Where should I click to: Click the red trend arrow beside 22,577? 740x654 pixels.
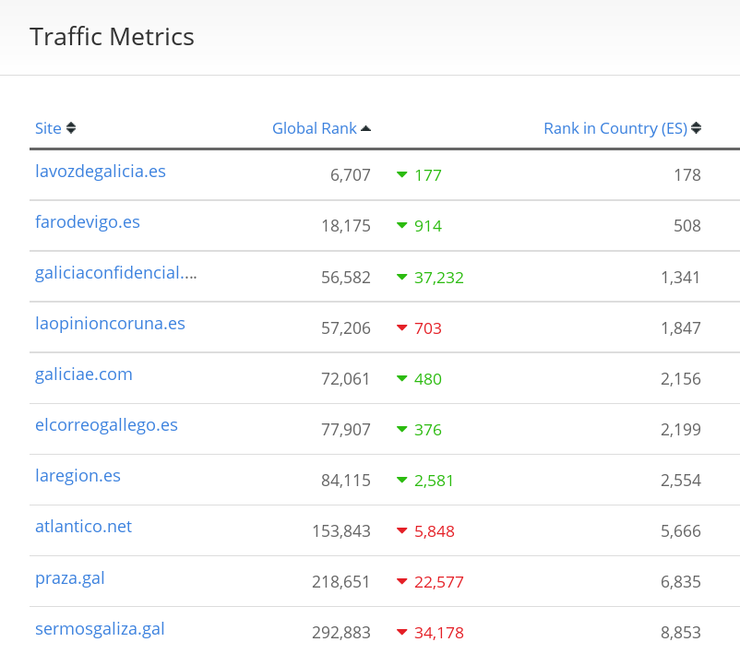click(x=402, y=581)
